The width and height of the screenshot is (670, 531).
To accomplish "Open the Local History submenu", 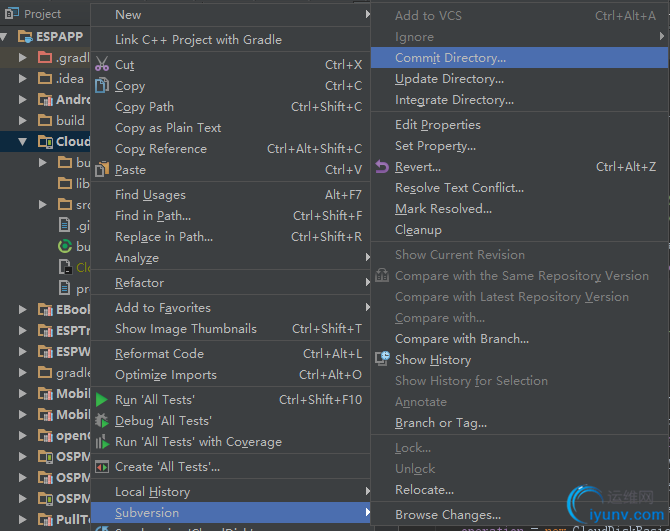I will click(152, 492).
